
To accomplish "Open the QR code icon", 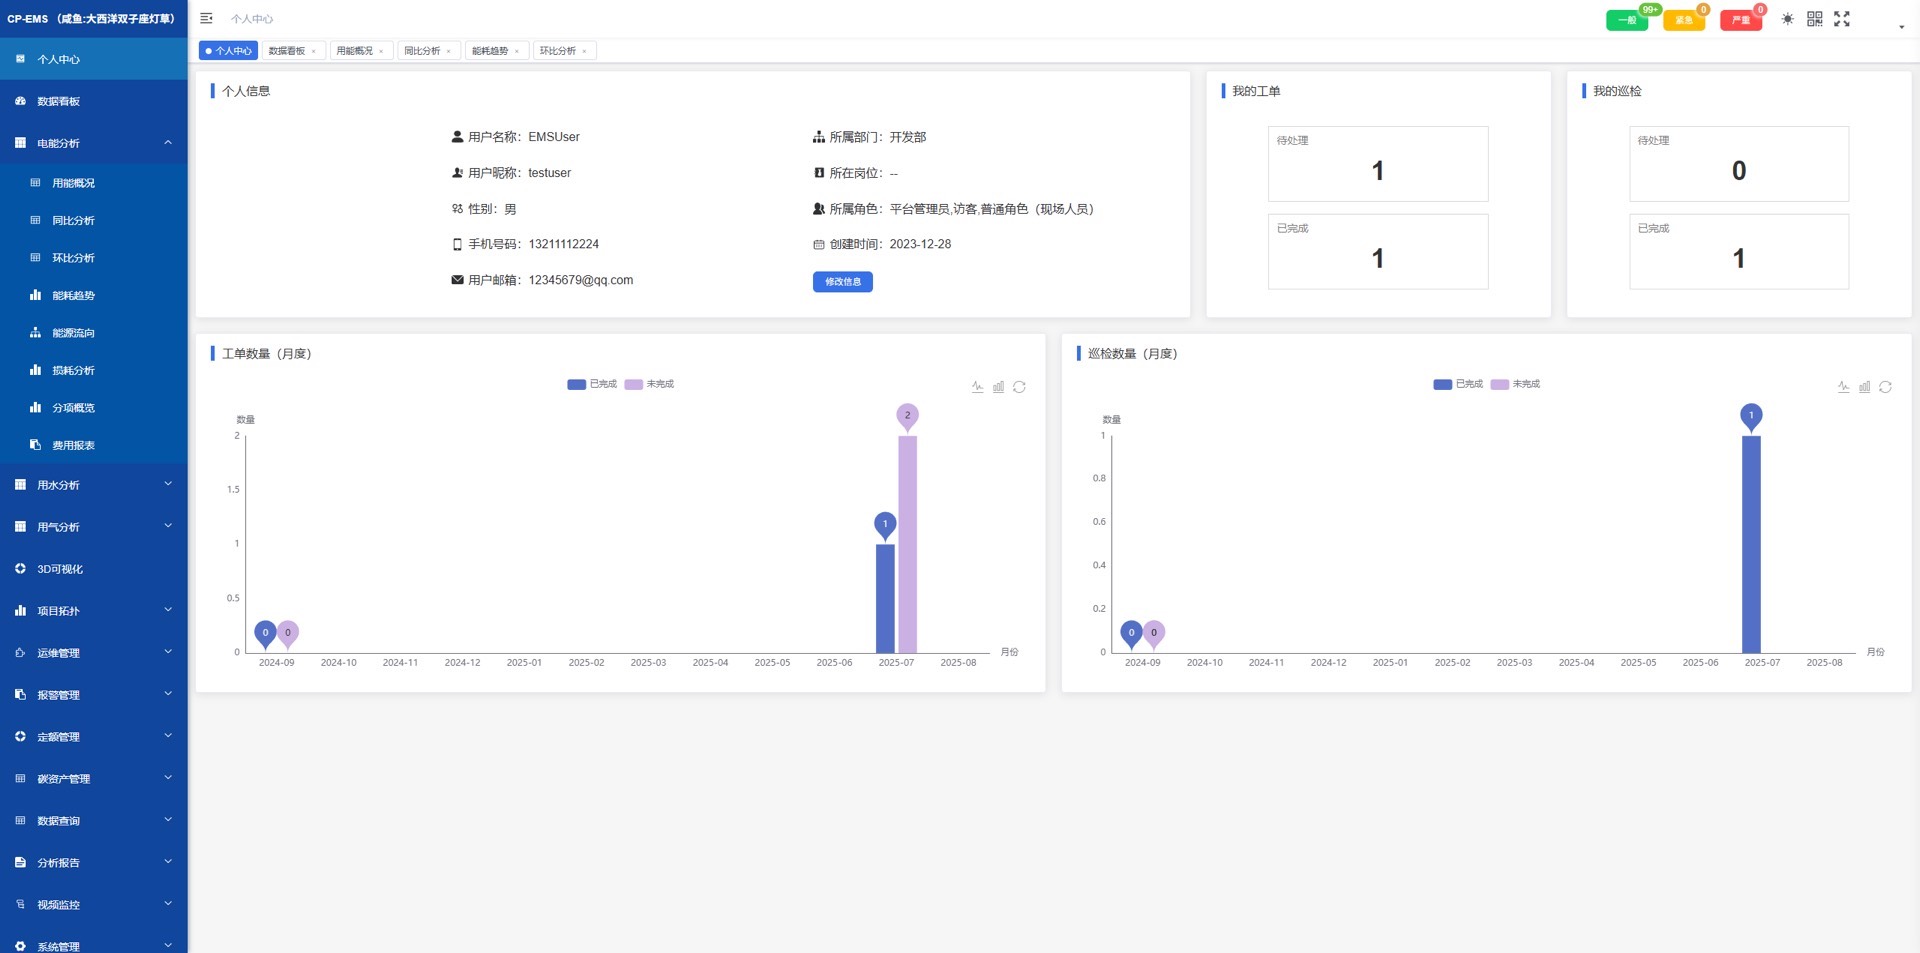I will point(1814,19).
